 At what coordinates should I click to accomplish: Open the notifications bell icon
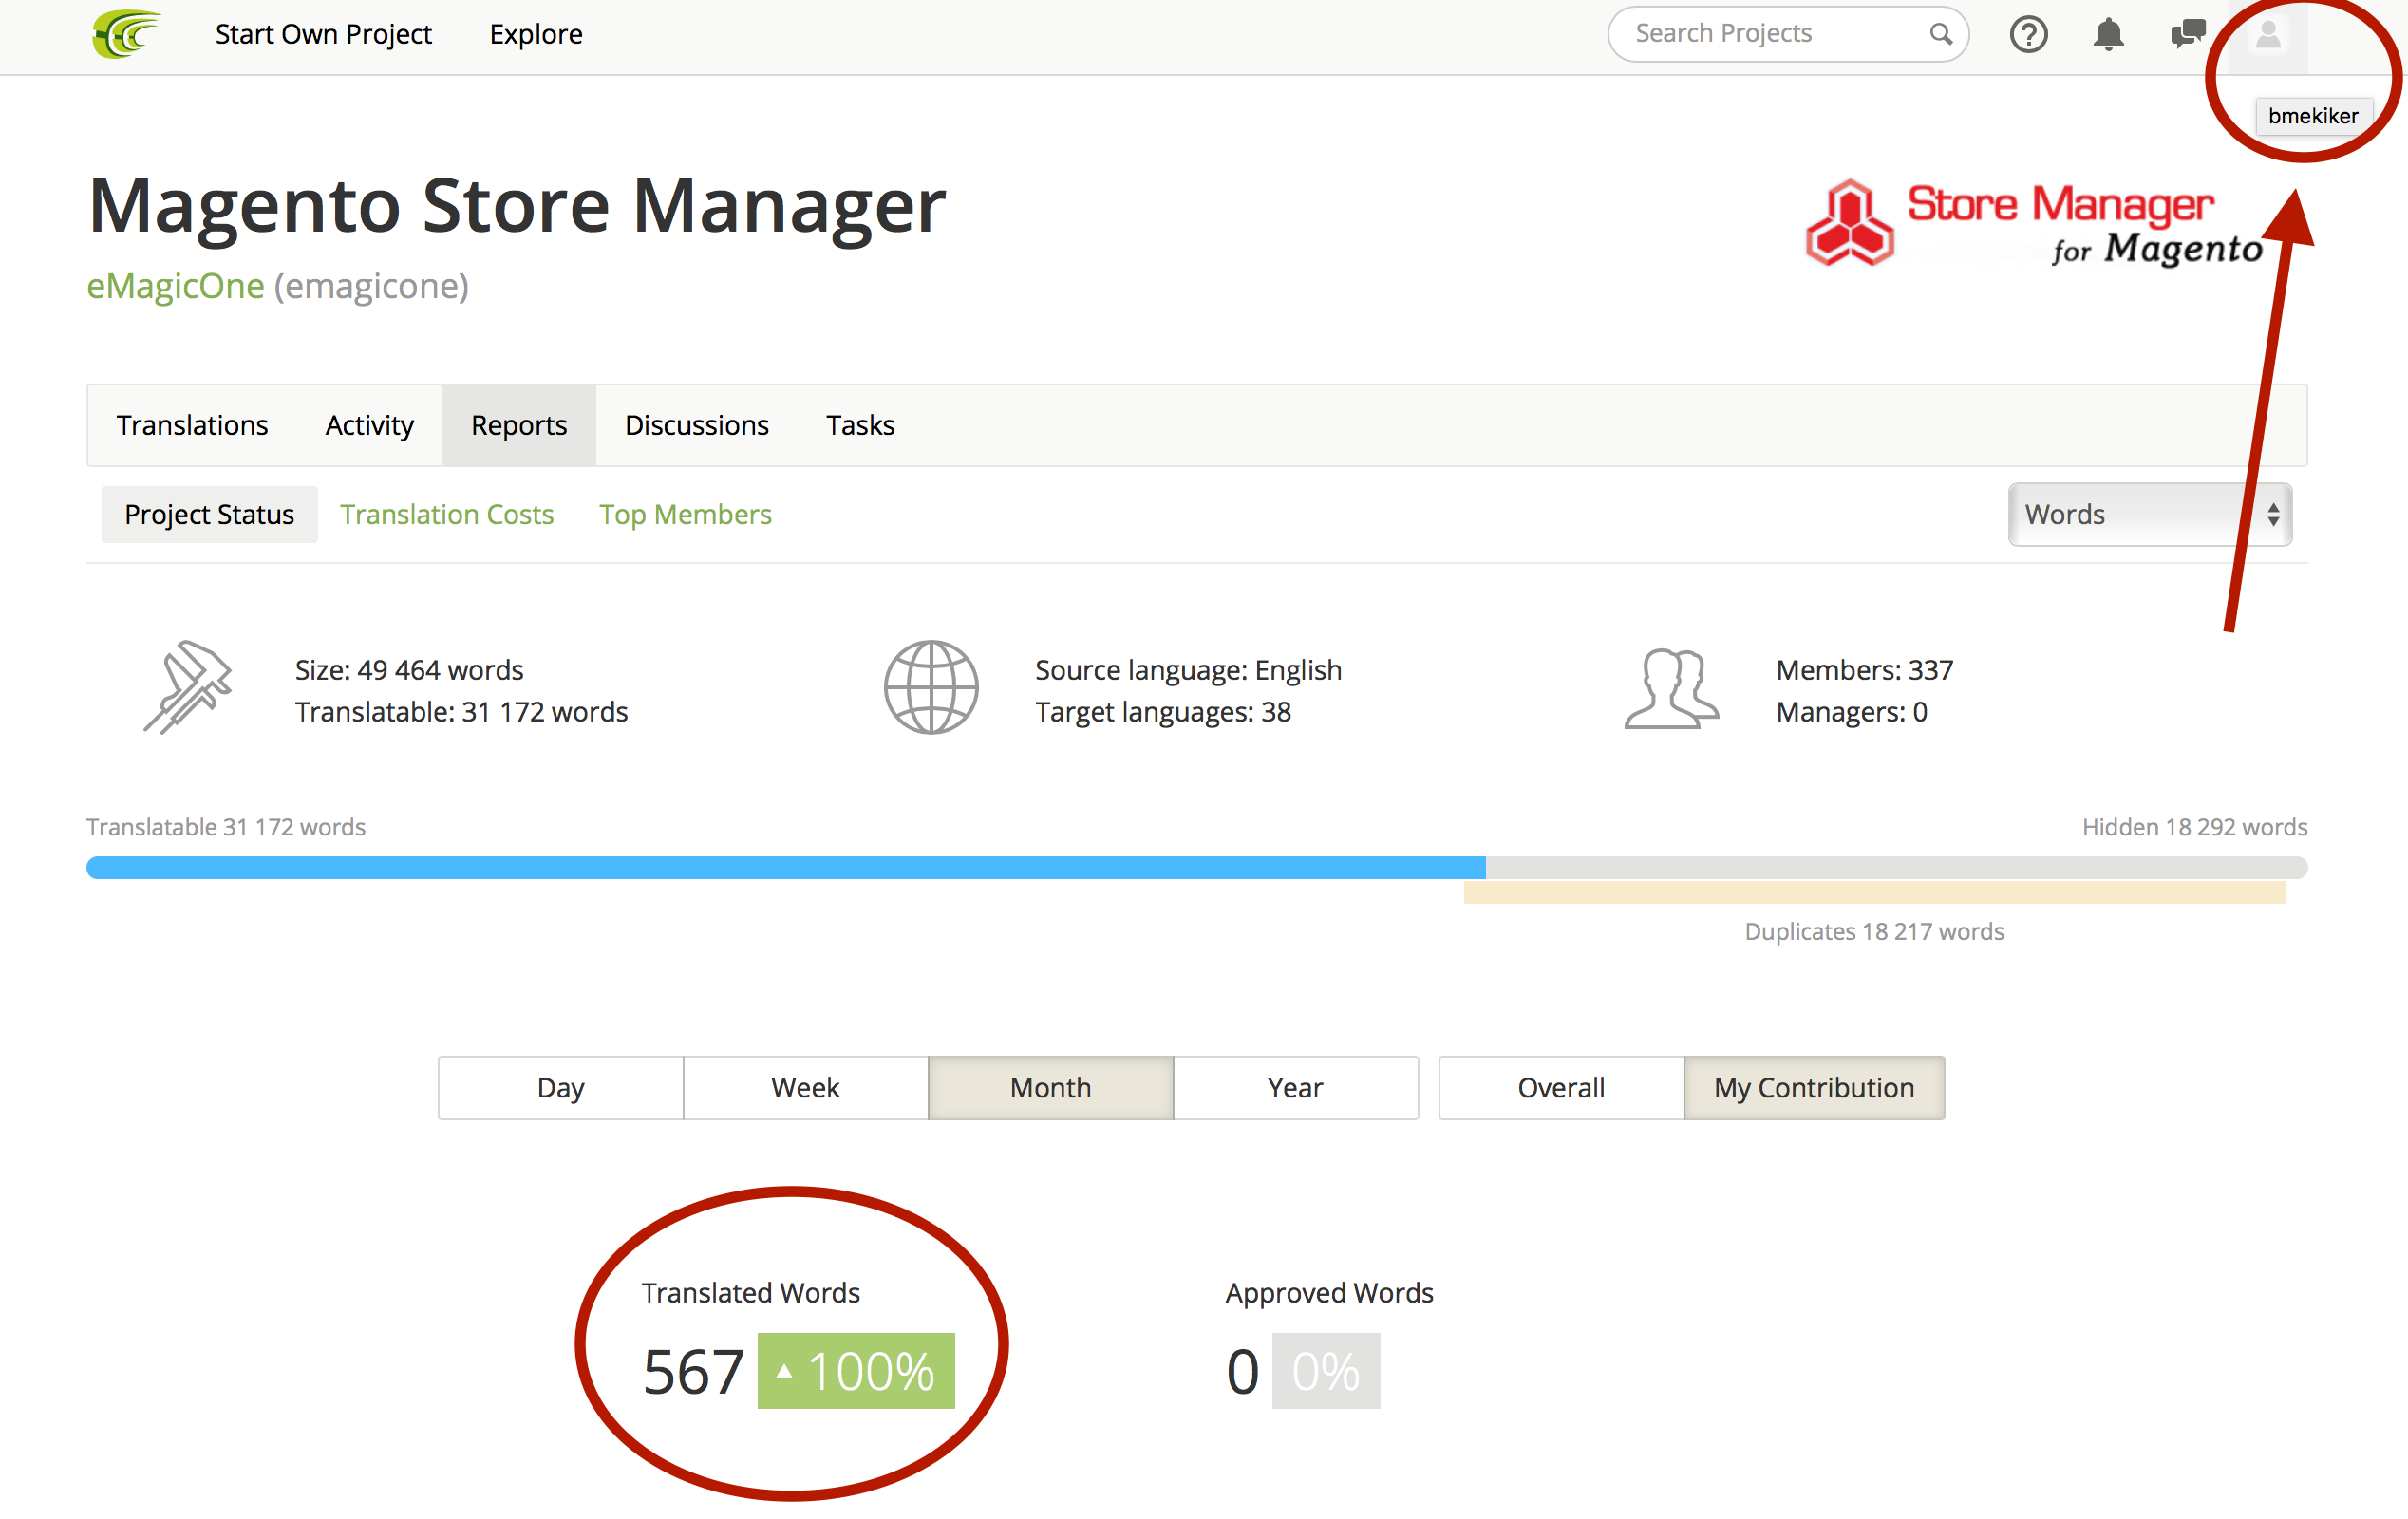[x=2108, y=35]
